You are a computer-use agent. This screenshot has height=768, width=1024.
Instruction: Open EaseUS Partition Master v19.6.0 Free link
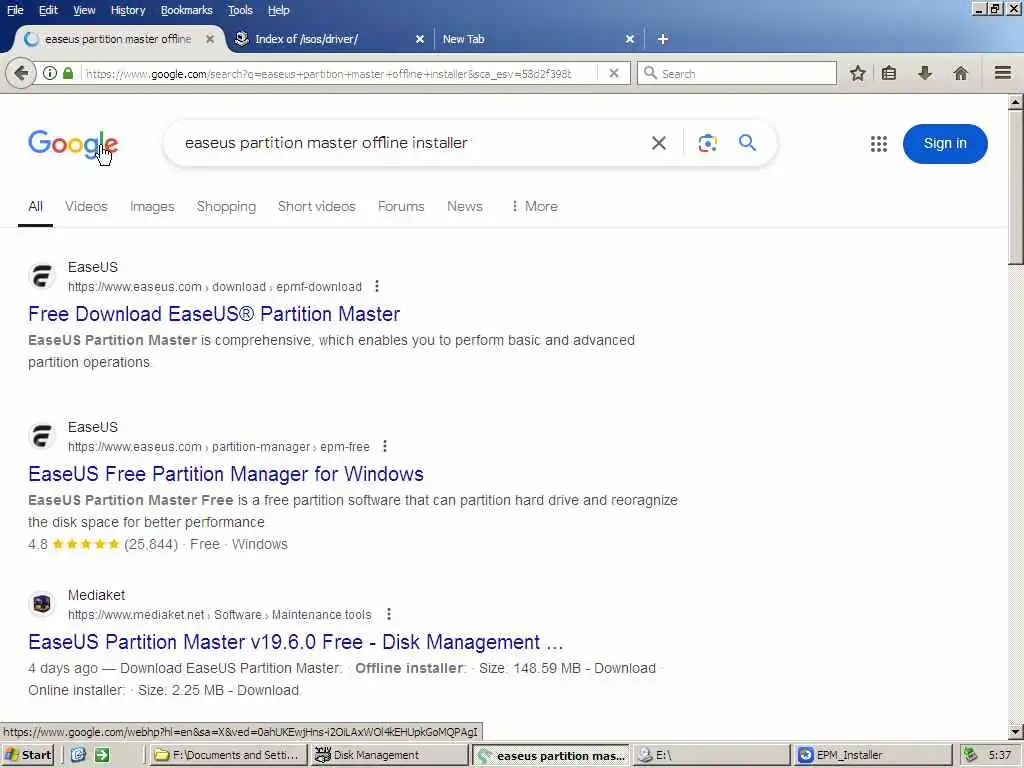coord(295,642)
